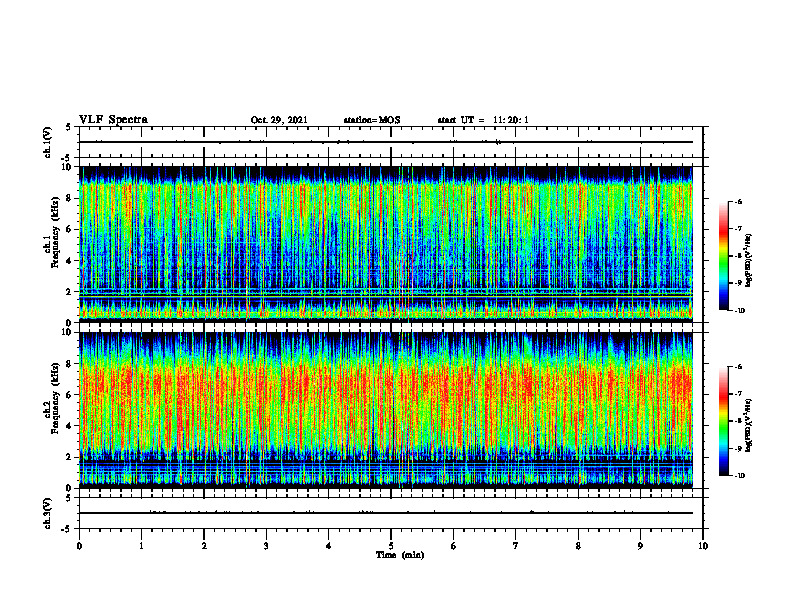
Task: Click the "station=MOS" header text
Action: pyautogui.click(x=372, y=120)
